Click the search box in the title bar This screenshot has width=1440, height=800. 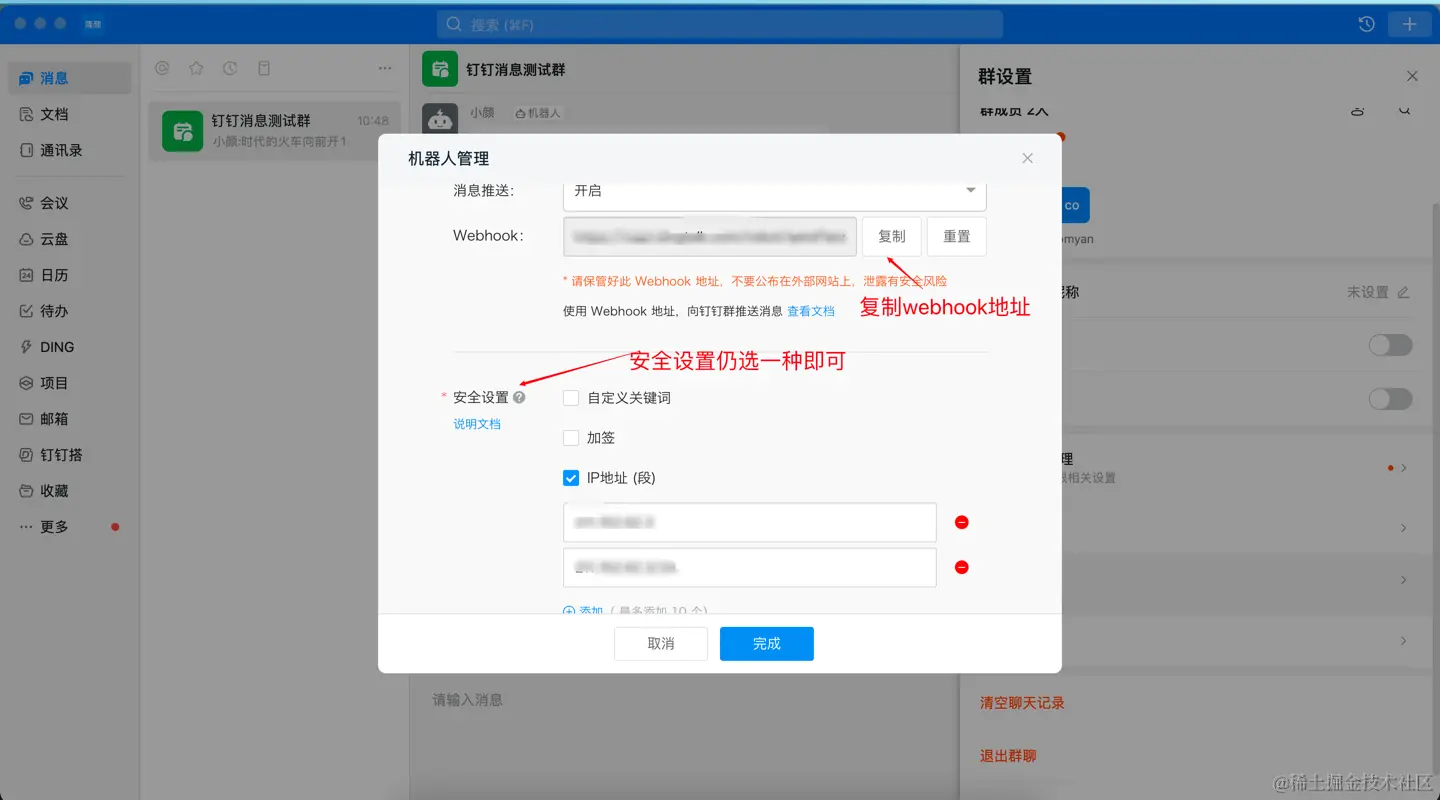[x=720, y=24]
